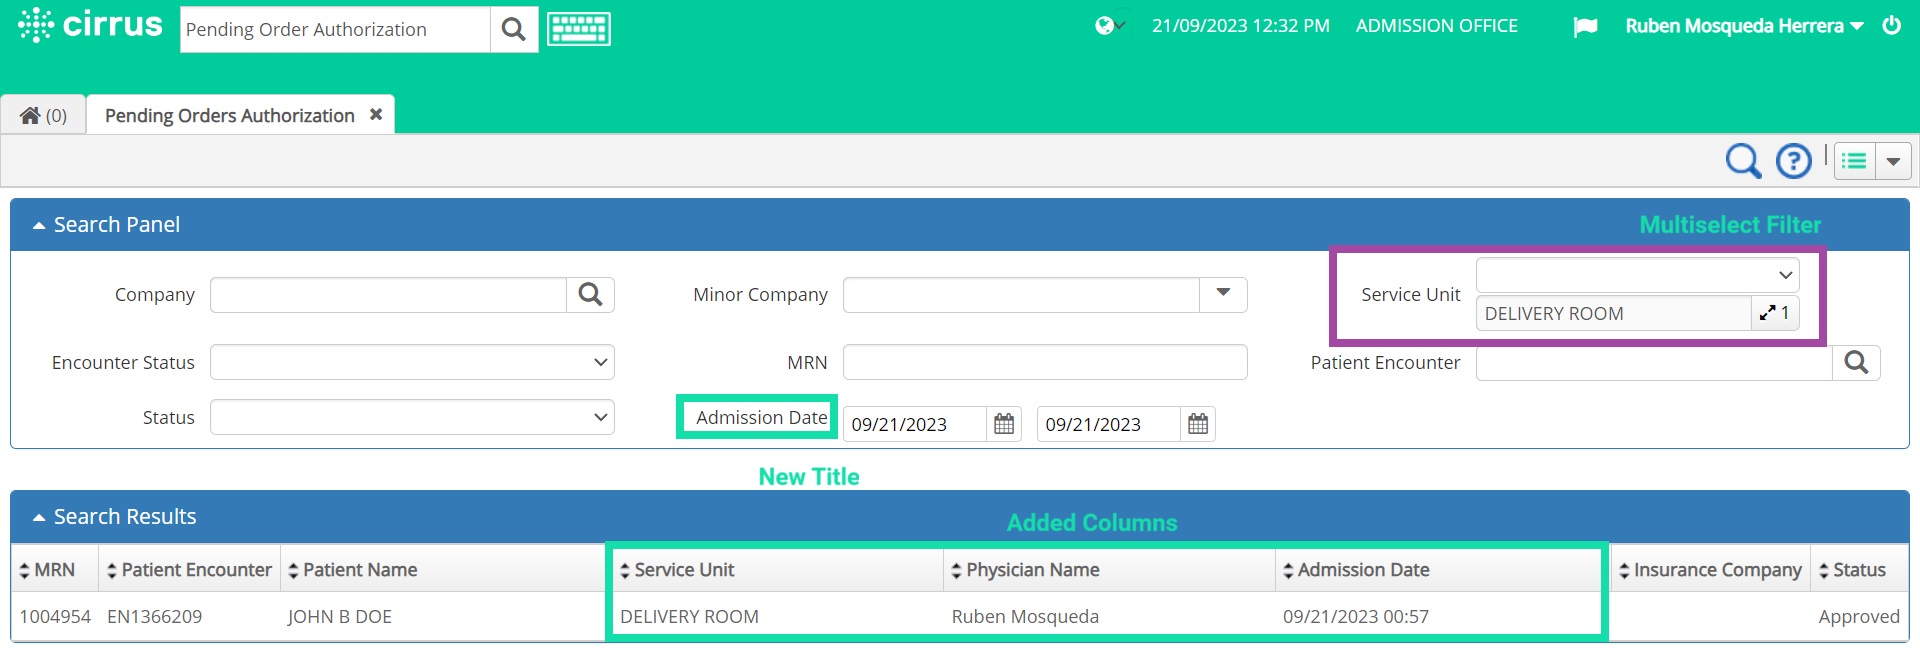The image size is (1920, 659).
Task: Click the Company lookup magnifier button
Action: [590, 295]
